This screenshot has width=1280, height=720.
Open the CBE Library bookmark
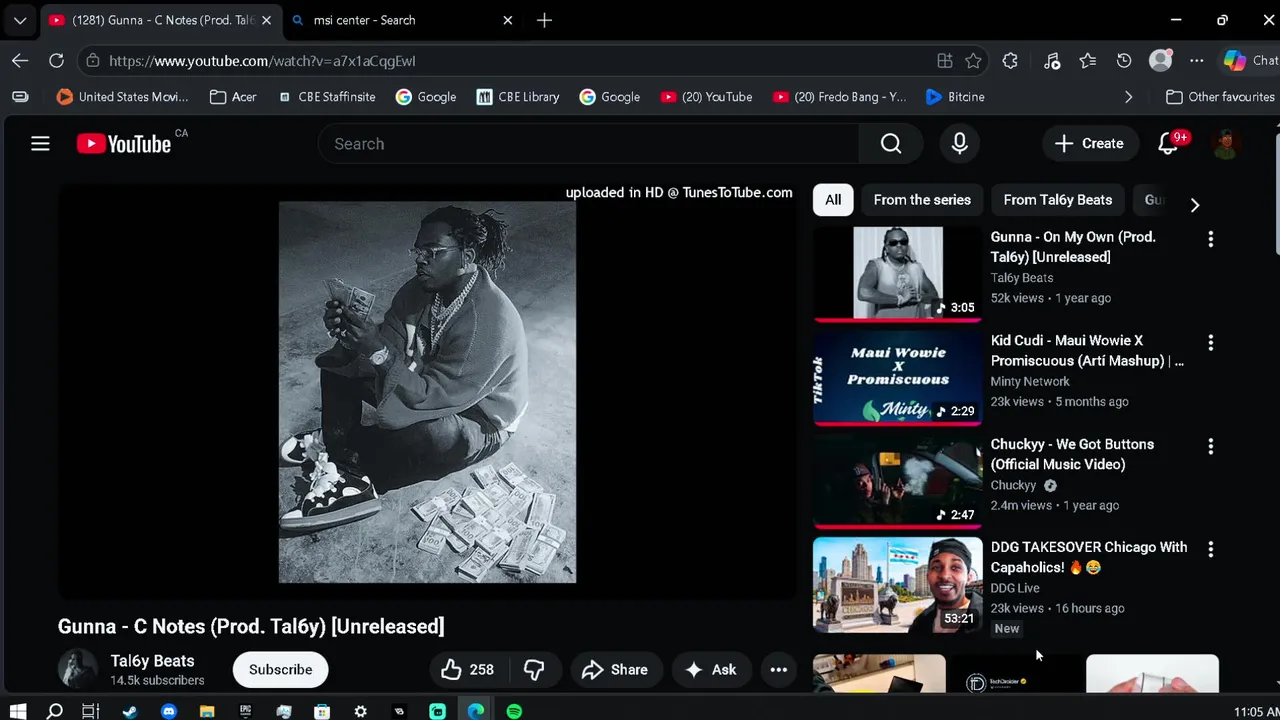pos(518,97)
